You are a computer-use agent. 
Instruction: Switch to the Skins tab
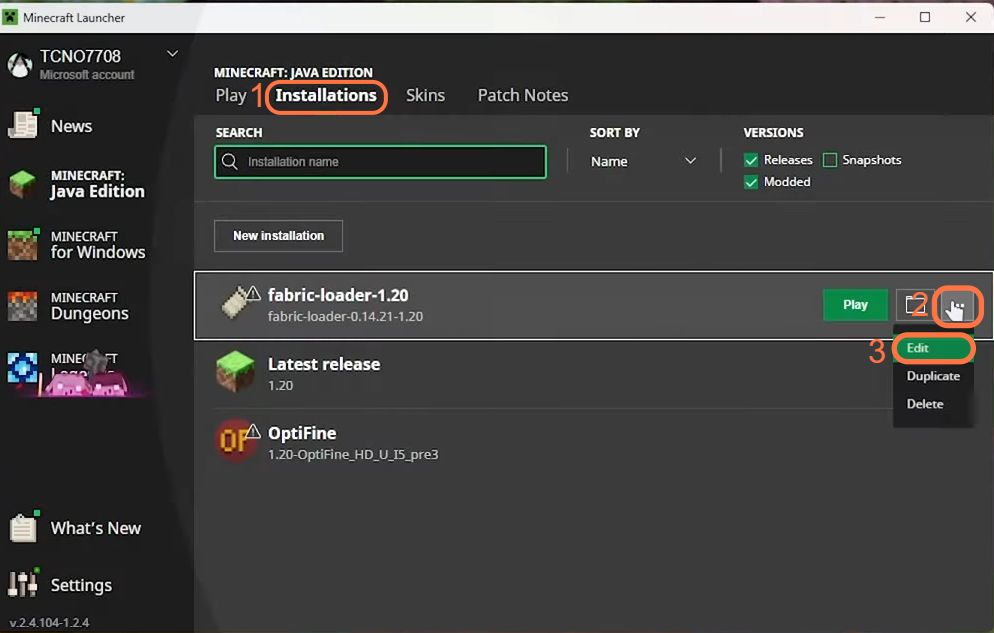(425, 95)
